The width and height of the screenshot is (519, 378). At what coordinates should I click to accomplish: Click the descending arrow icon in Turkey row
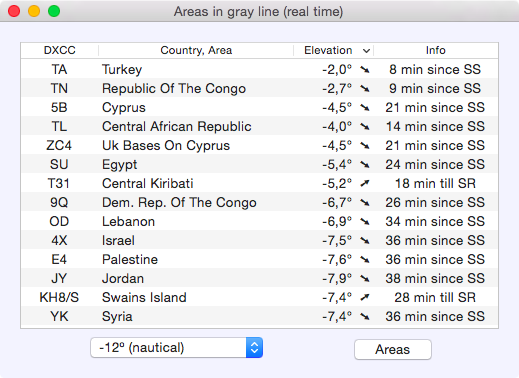pyautogui.click(x=365, y=70)
